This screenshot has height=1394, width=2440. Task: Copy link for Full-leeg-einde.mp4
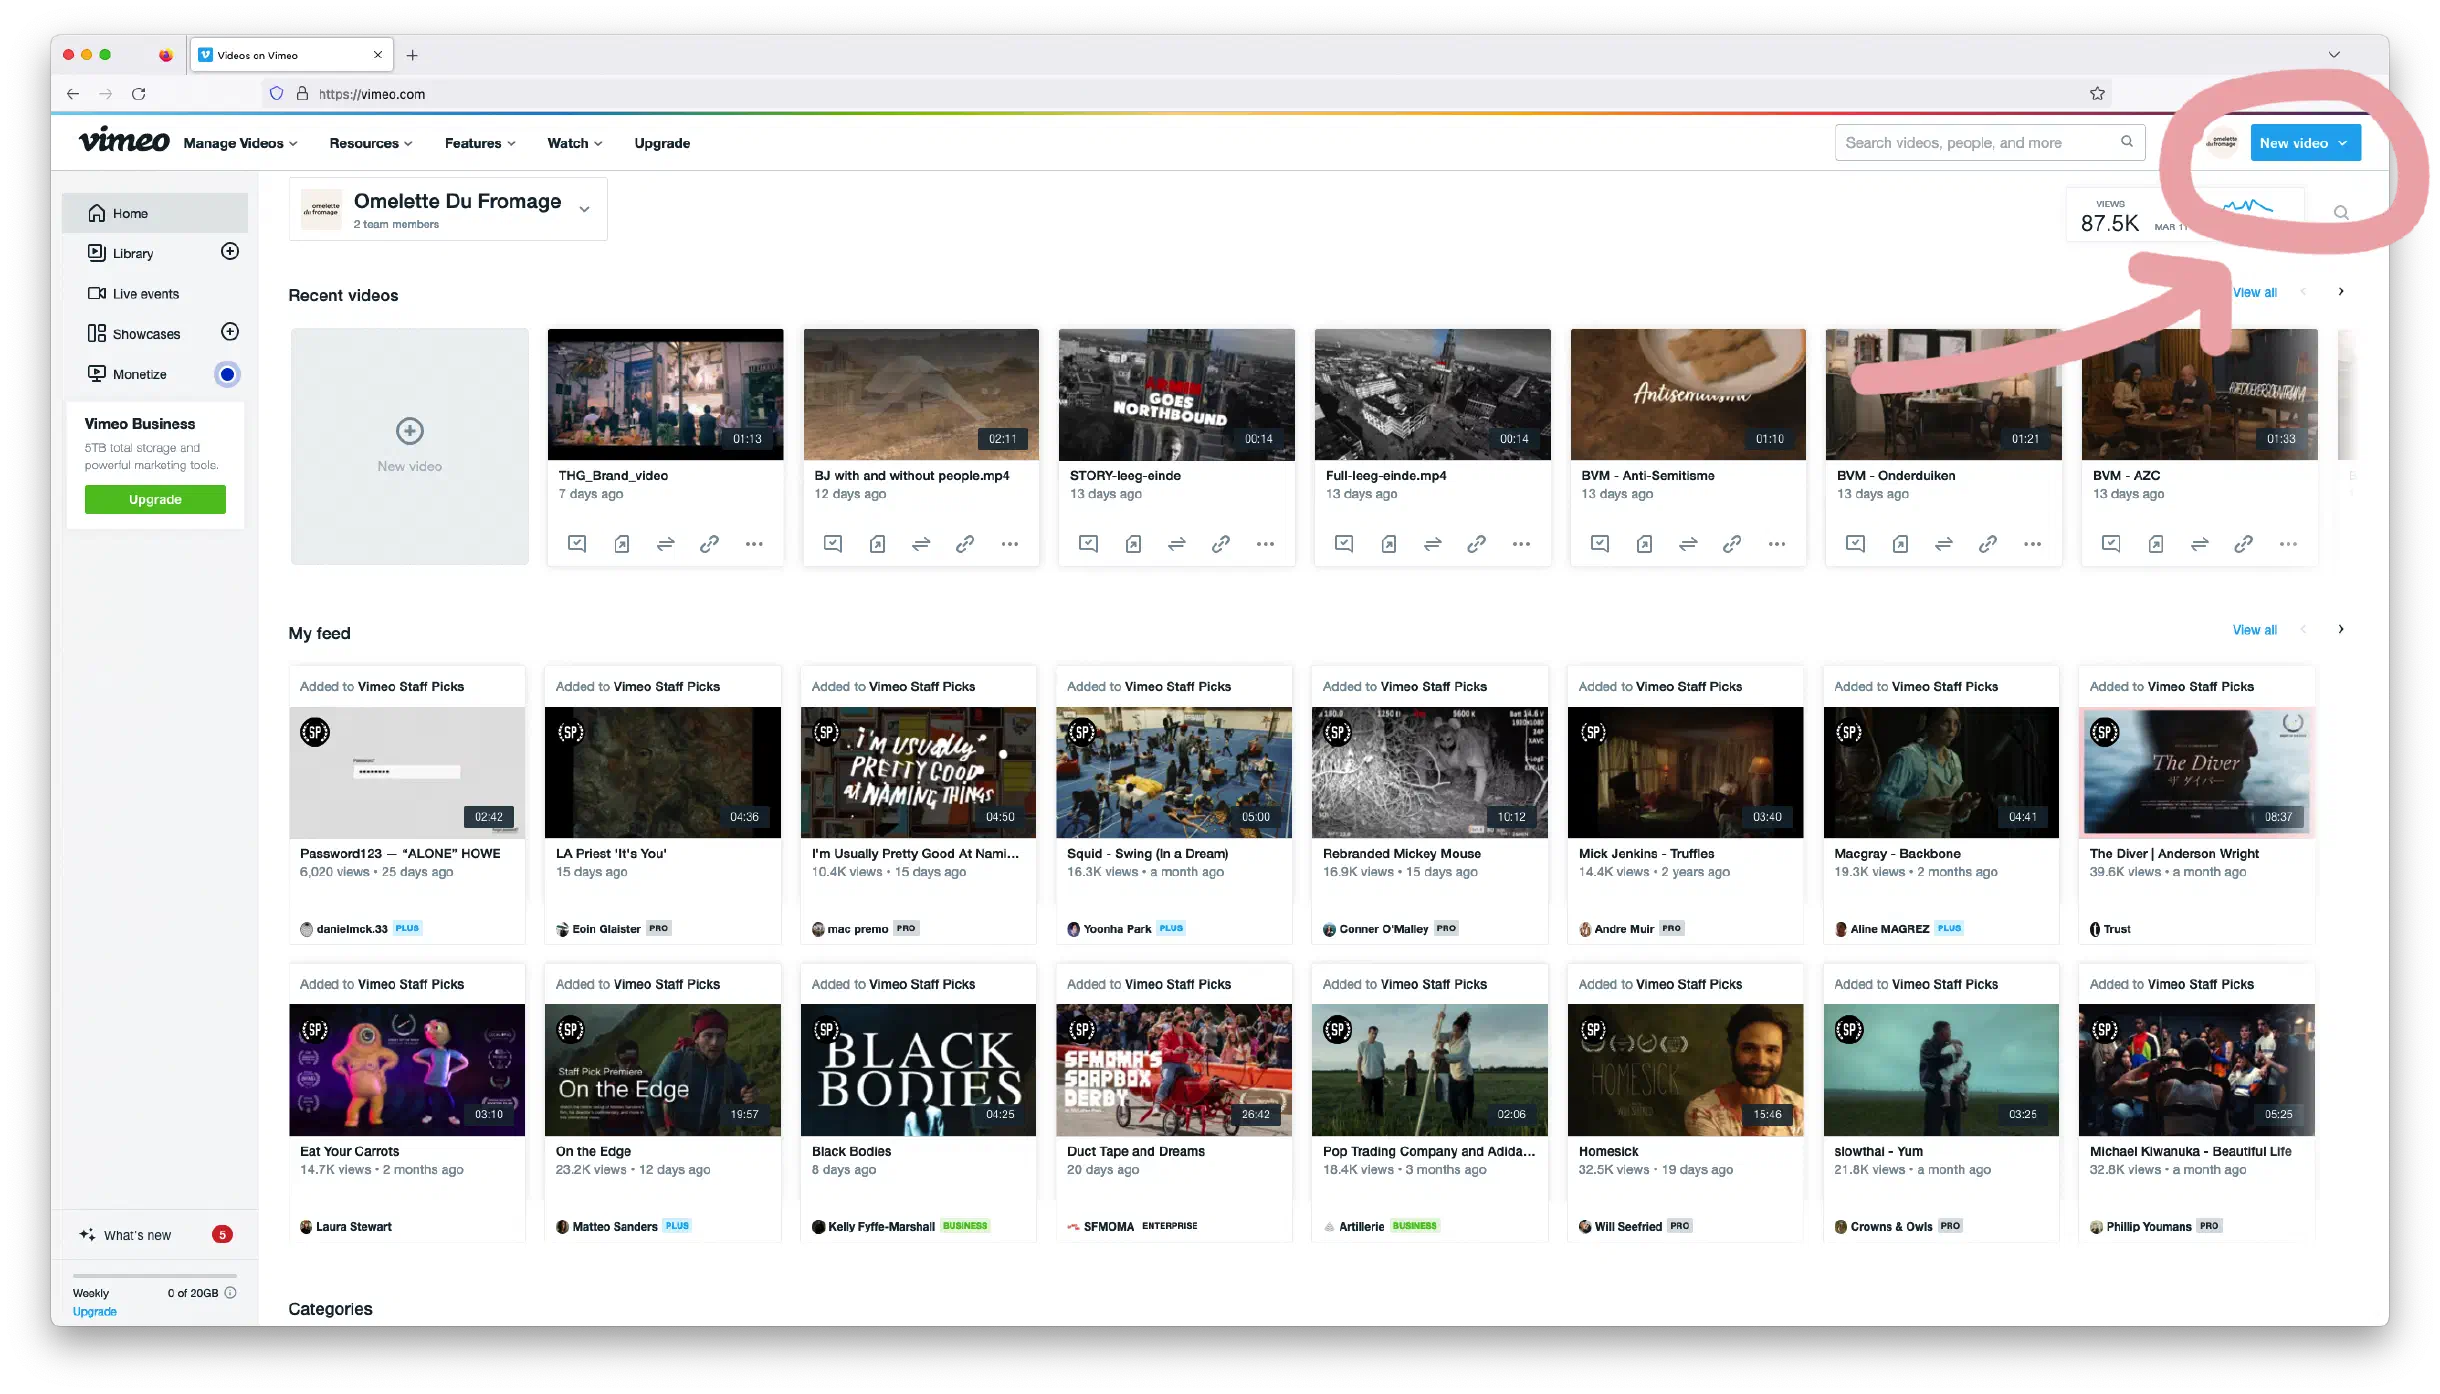[x=1476, y=544]
